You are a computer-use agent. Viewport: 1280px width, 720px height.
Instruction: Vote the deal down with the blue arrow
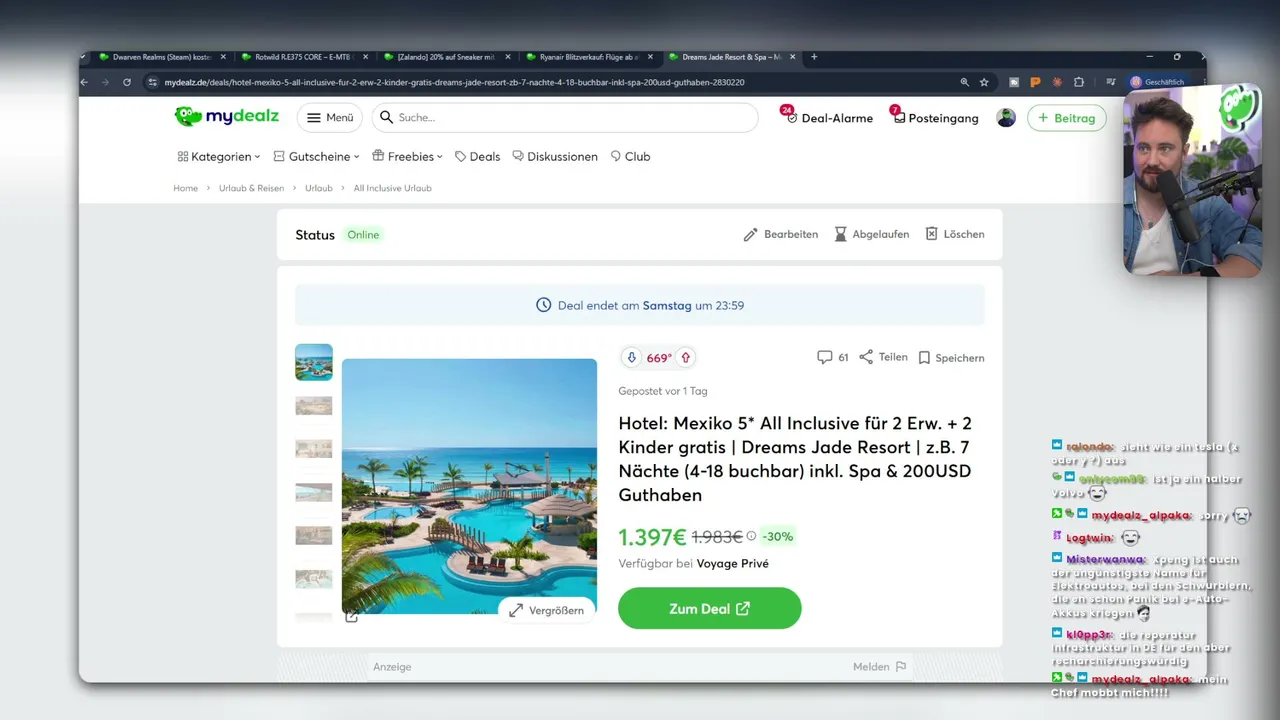tap(631, 358)
